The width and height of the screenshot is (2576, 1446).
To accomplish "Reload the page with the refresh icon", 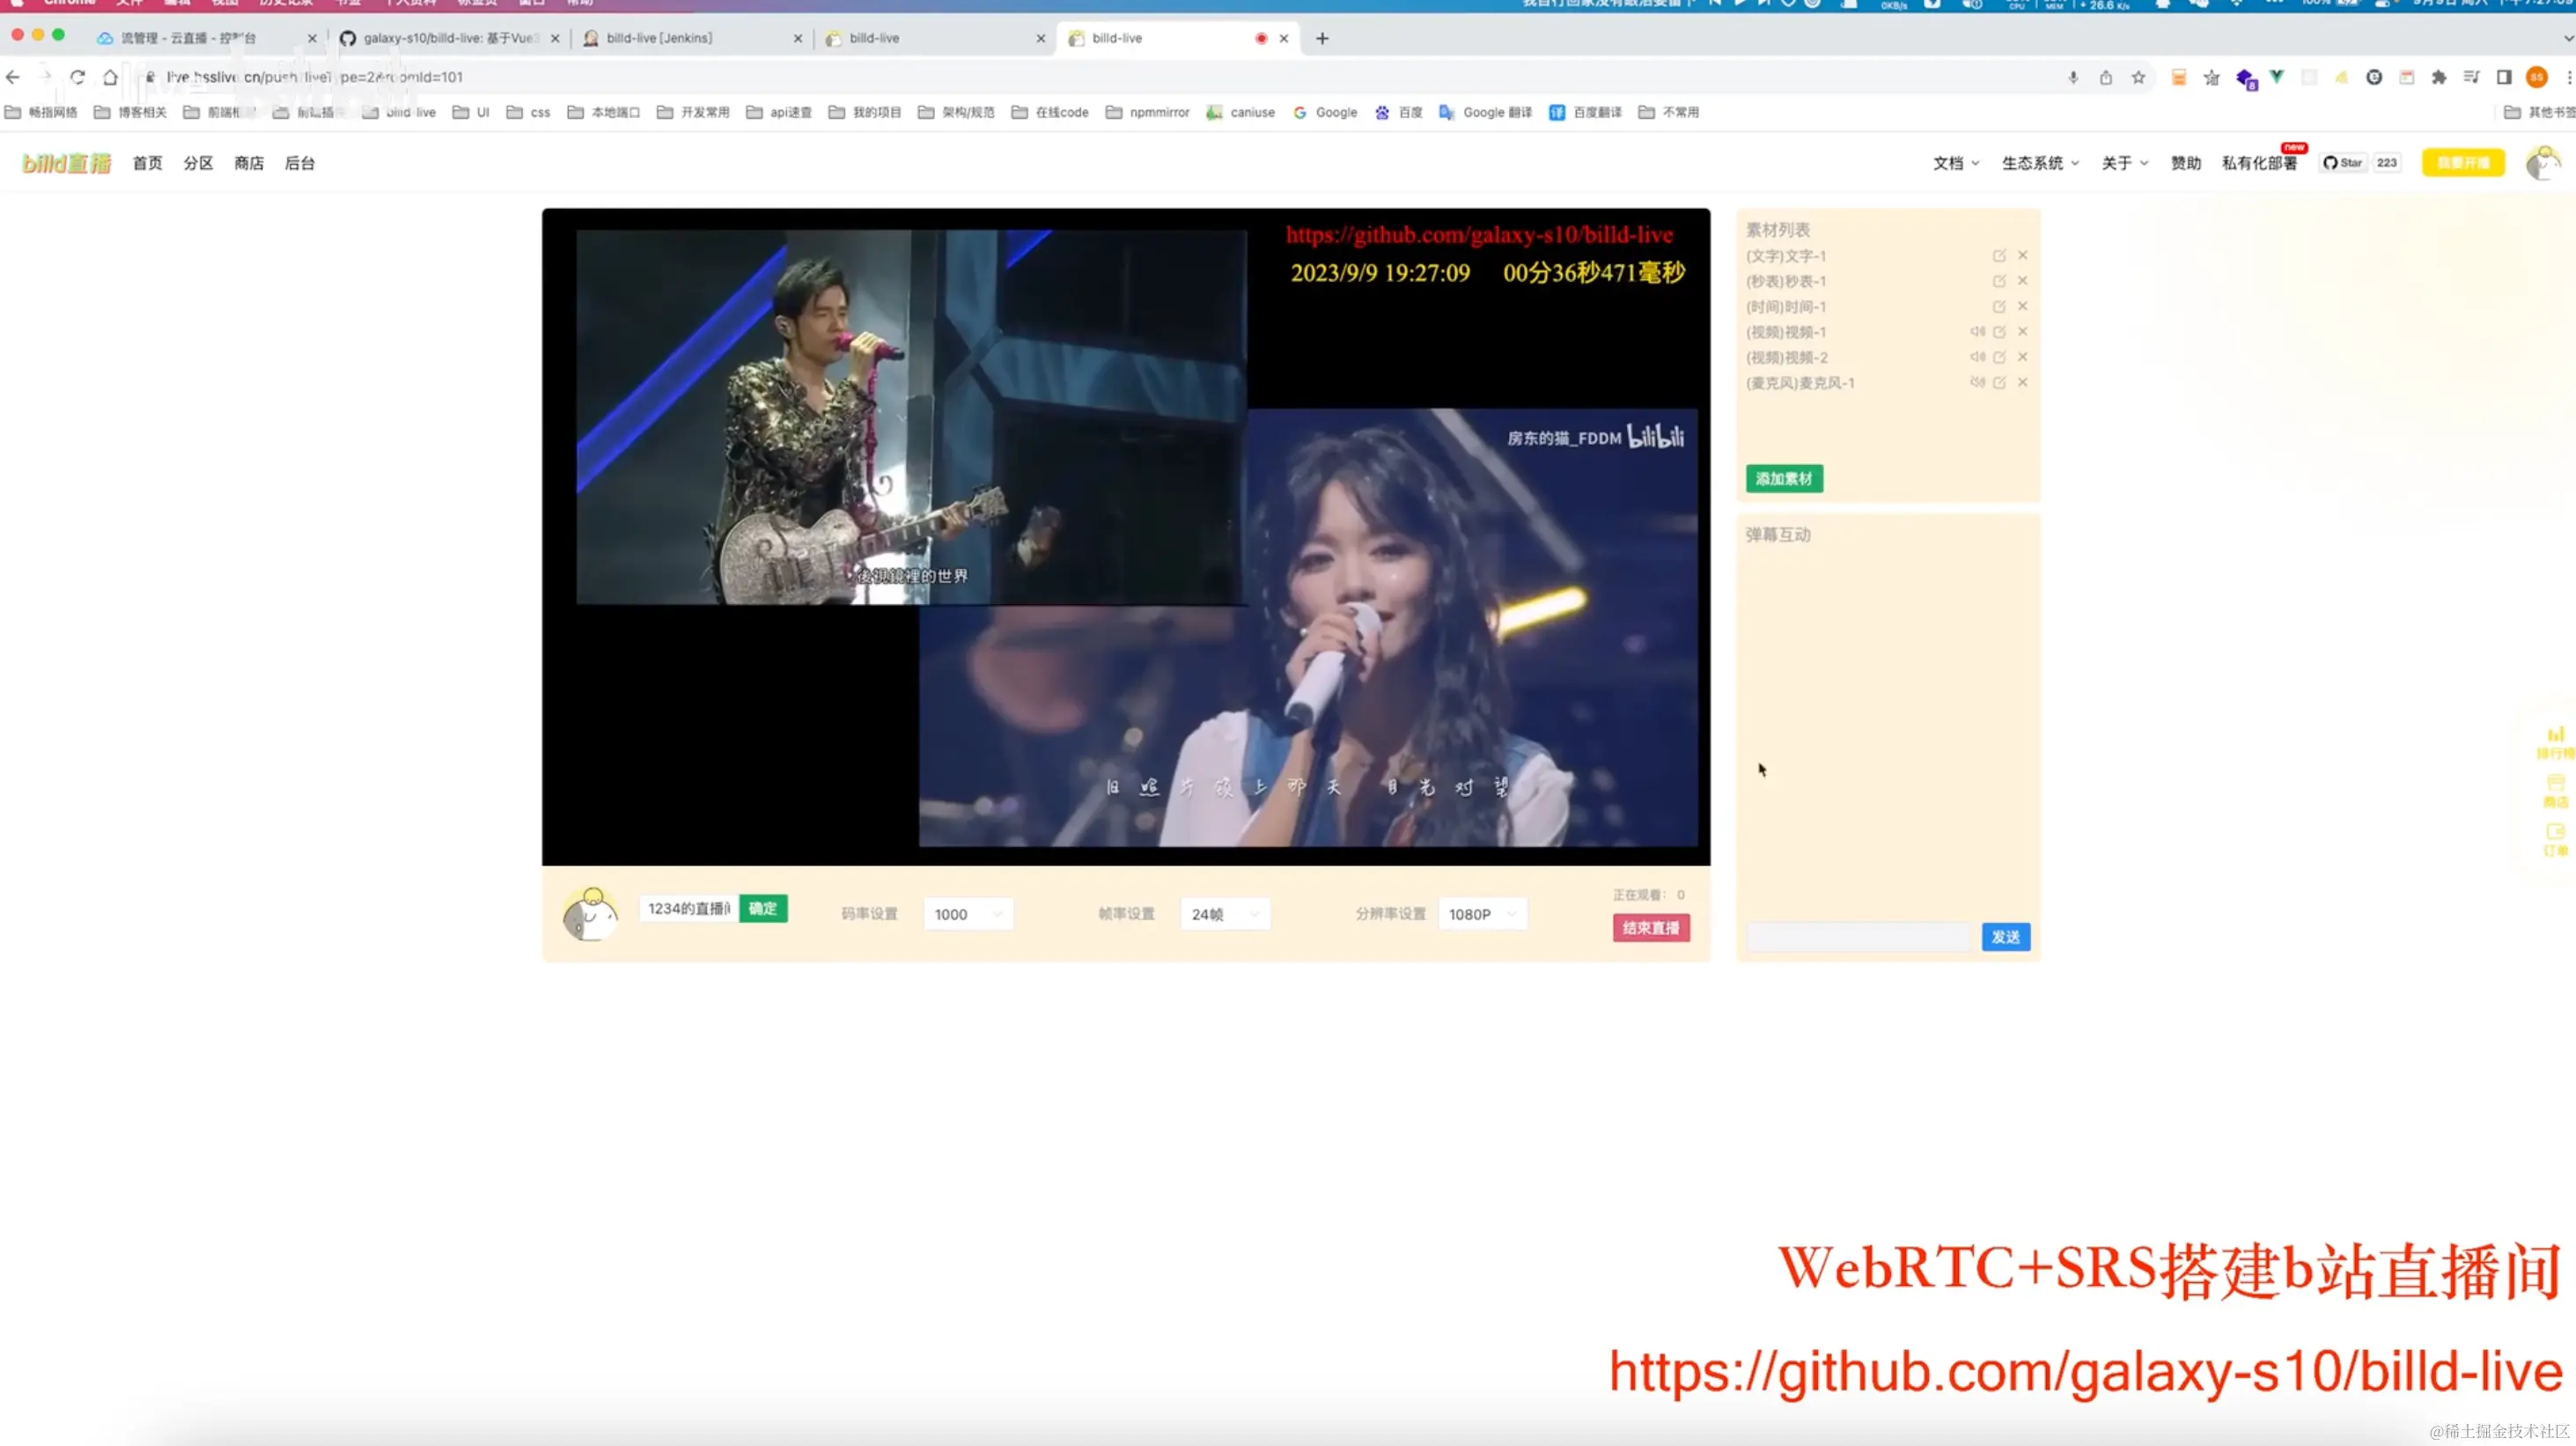I will point(77,77).
